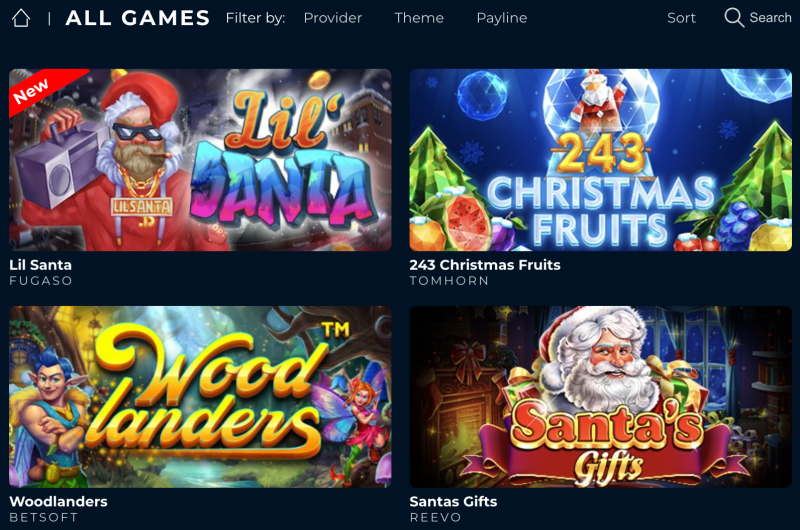This screenshot has width=800, height=530.
Task: Click the magnifying glass search icon
Action: tap(734, 18)
